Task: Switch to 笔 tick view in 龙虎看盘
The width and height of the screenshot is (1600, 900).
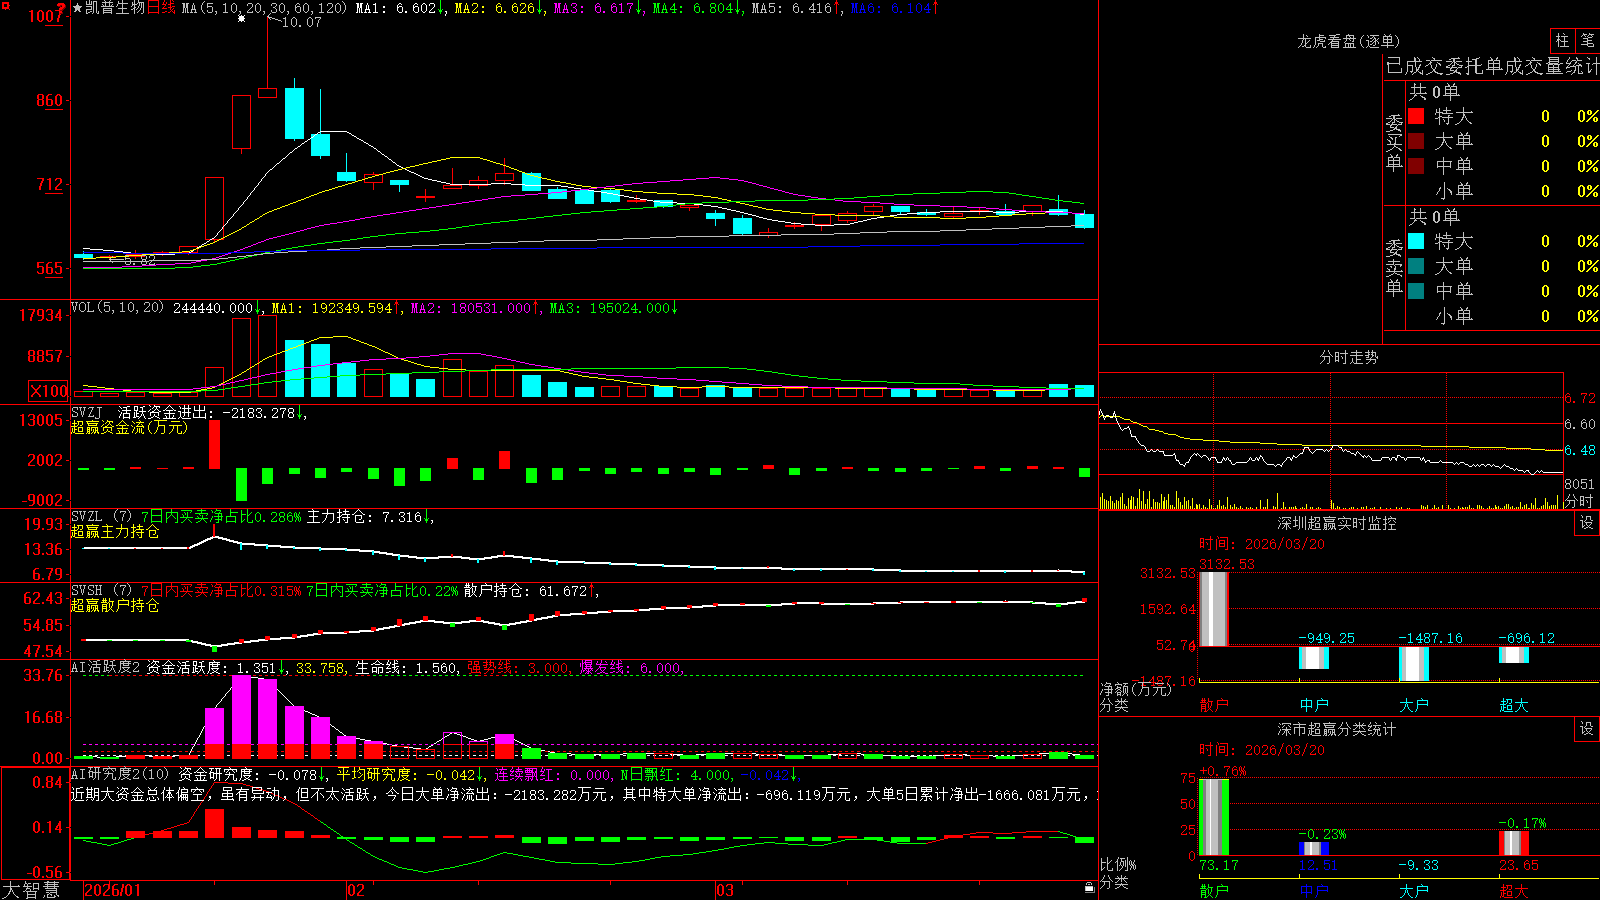Action: [x=1587, y=40]
